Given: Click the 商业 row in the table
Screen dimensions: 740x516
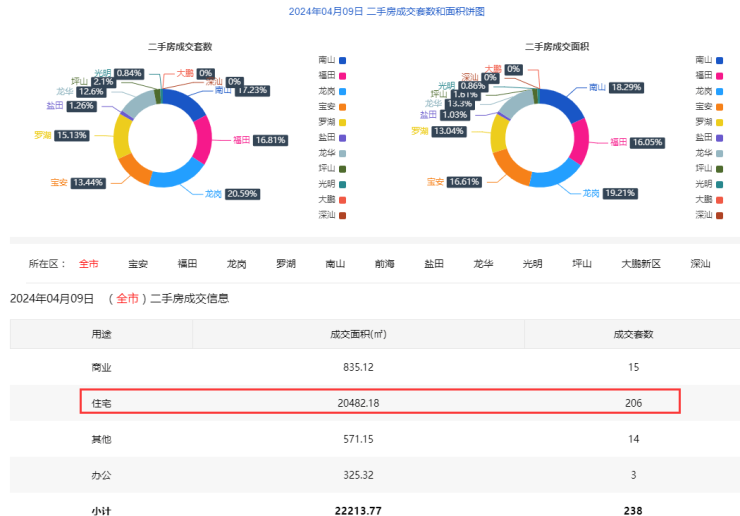Looking at the screenshot, I should 101,367.
